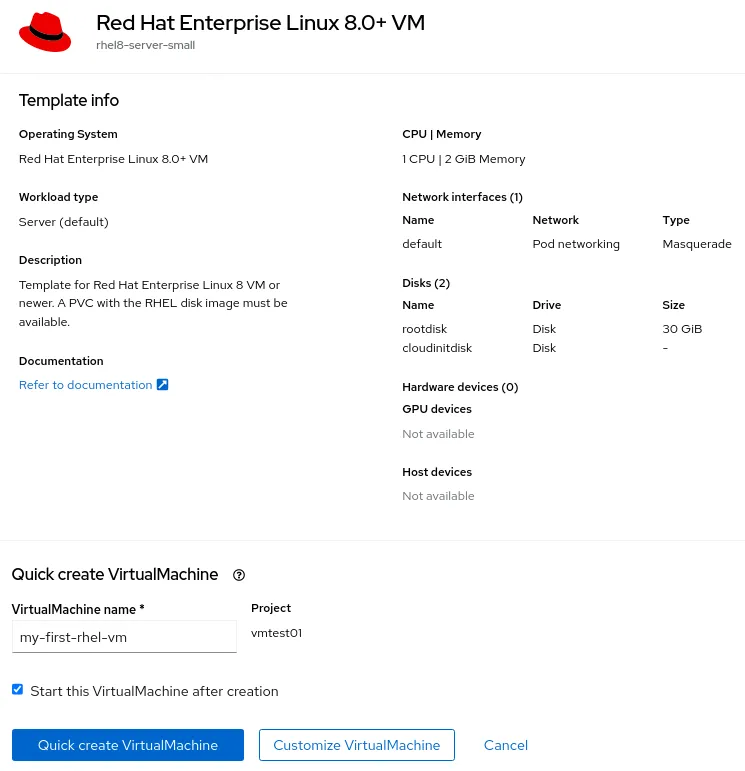The image size is (745, 771).
Task: Click the Template info heading
Action: click(69, 100)
